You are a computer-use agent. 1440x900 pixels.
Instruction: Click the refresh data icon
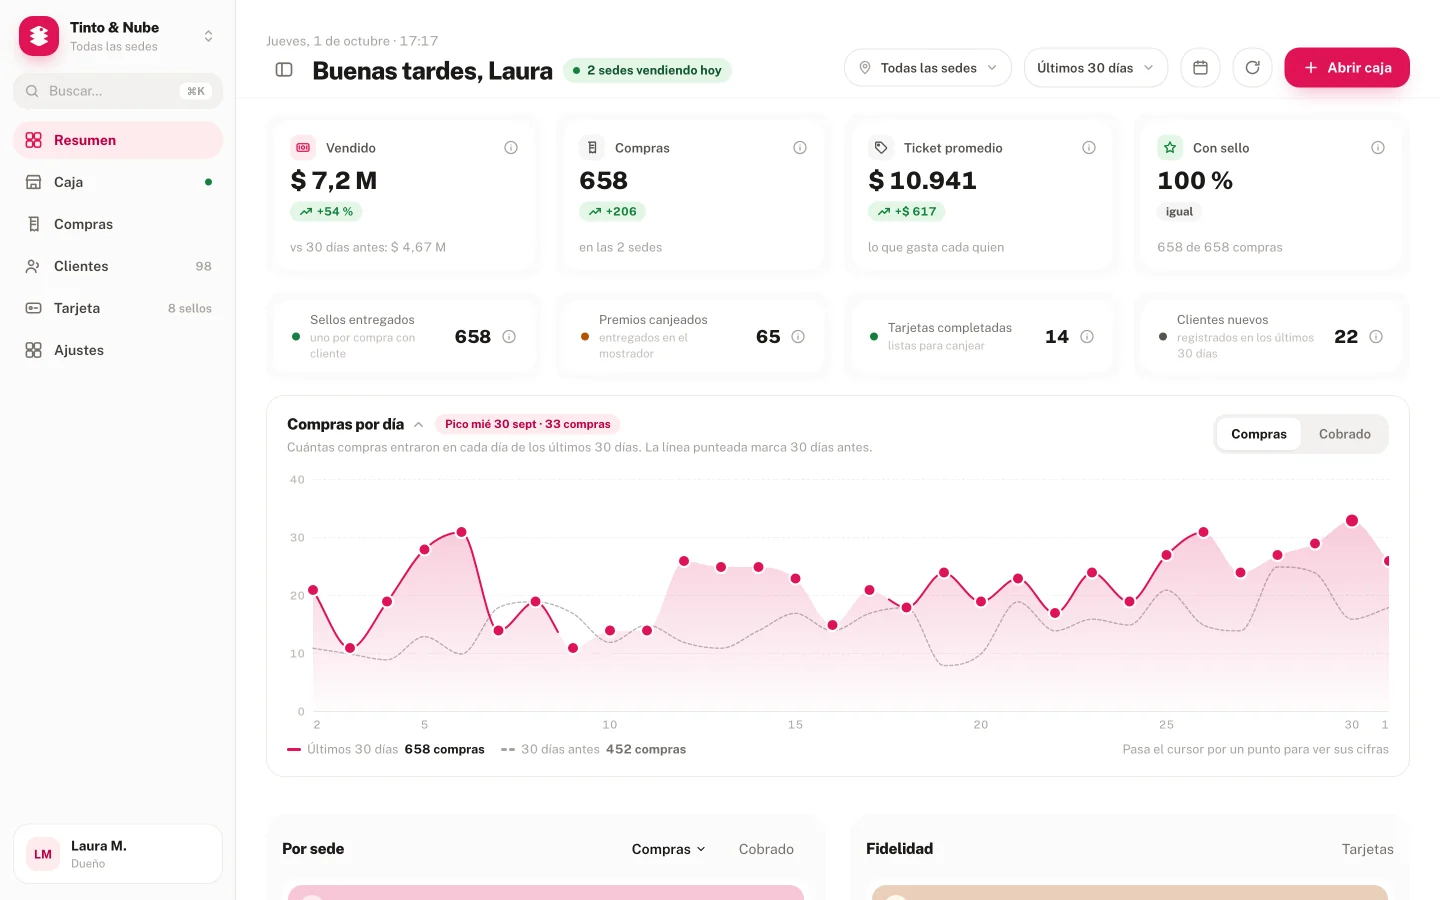(x=1252, y=68)
